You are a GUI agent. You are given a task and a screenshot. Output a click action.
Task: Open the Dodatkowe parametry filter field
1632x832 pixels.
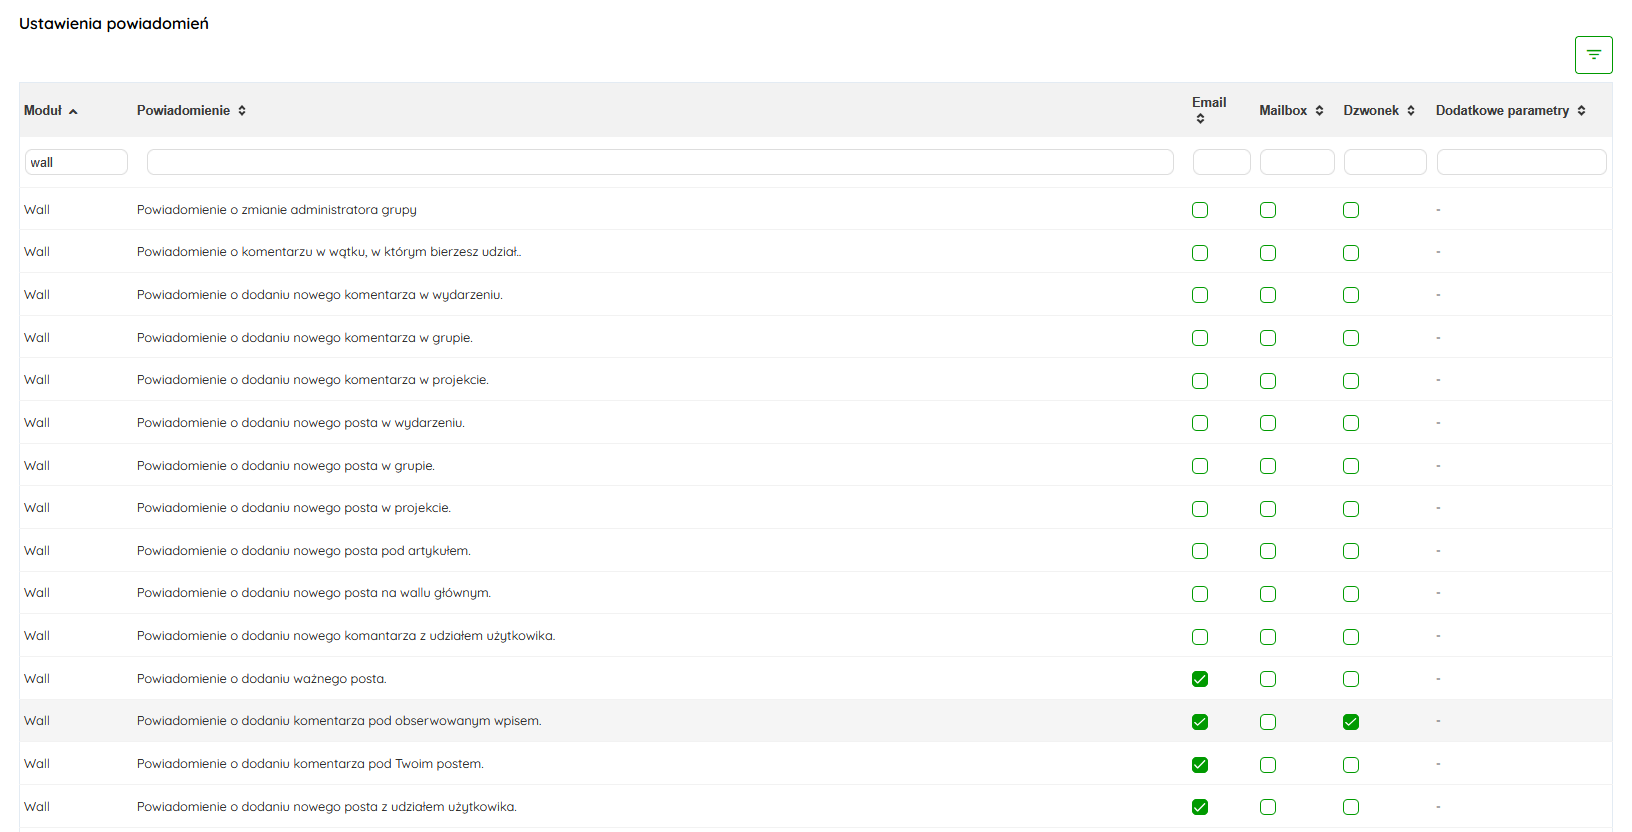[1521, 162]
